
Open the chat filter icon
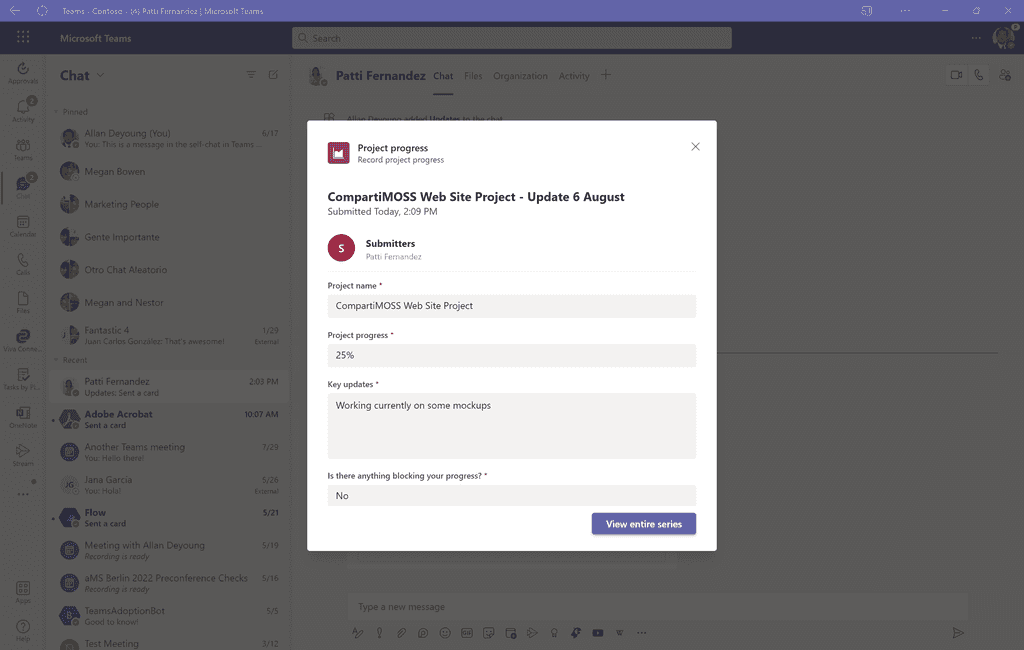click(x=251, y=75)
